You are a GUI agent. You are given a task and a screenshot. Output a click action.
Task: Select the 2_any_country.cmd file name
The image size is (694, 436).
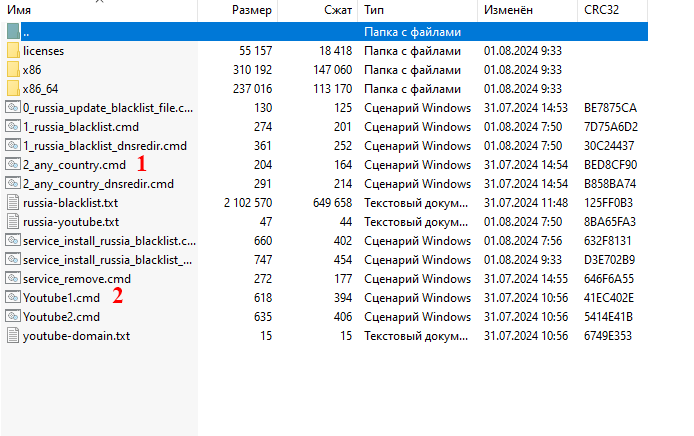pos(74,164)
